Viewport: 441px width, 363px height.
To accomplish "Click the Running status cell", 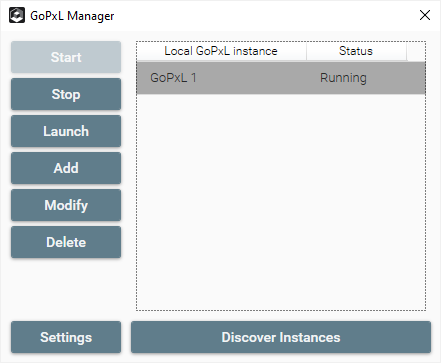I will [x=343, y=78].
